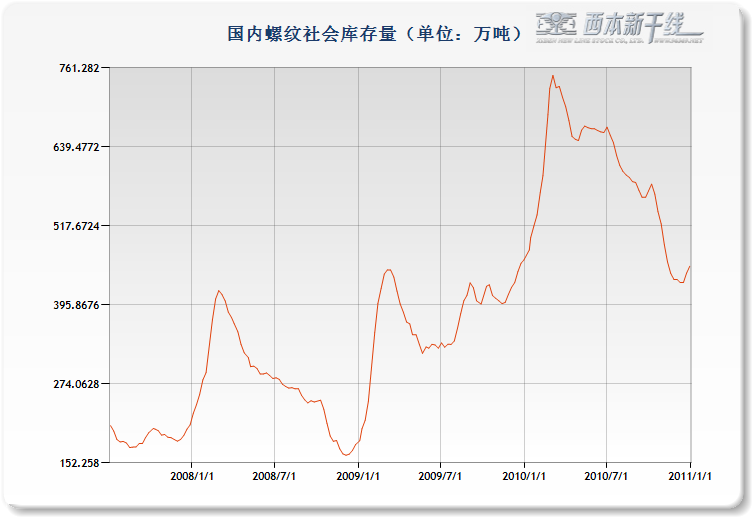
Task: Select the 2010/7/1 date label
Action: click(607, 477)
